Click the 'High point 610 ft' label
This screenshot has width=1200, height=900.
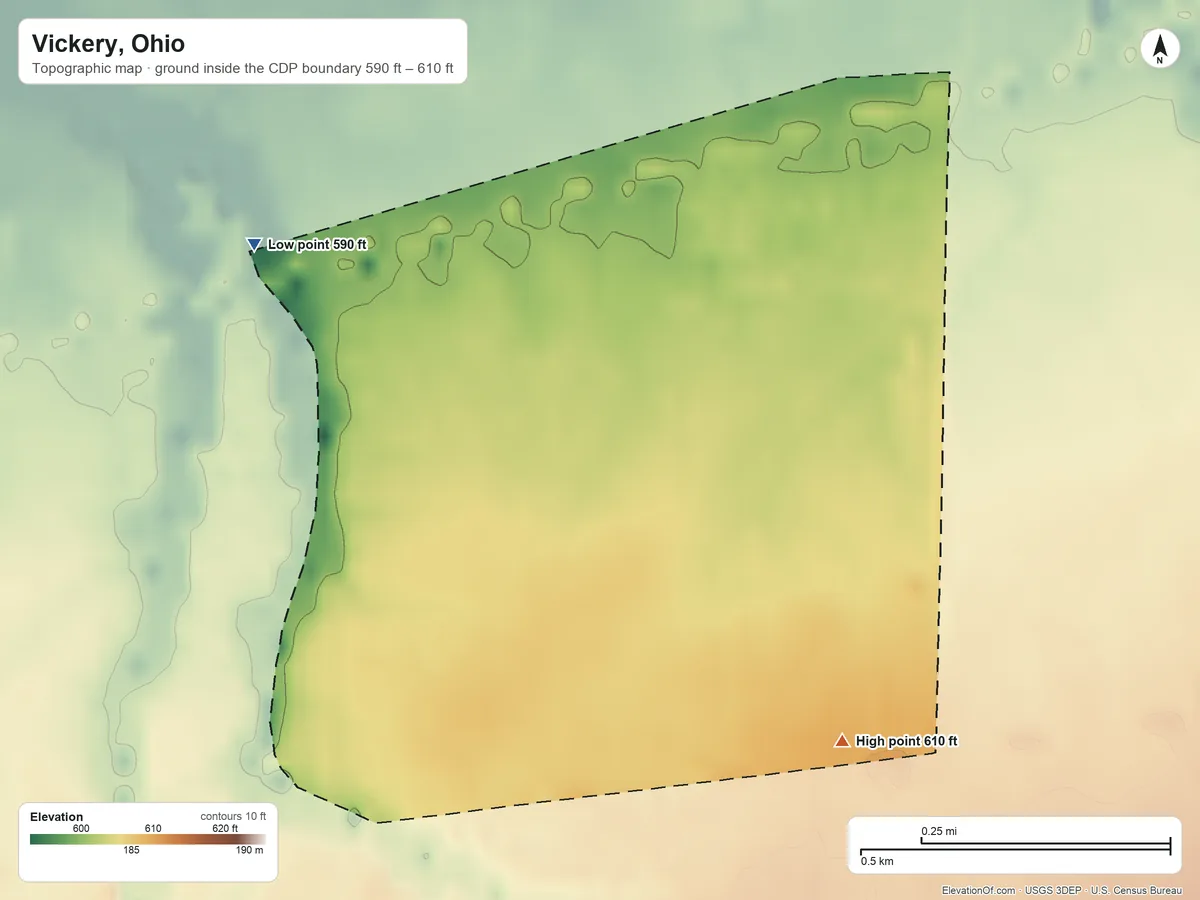906,741
